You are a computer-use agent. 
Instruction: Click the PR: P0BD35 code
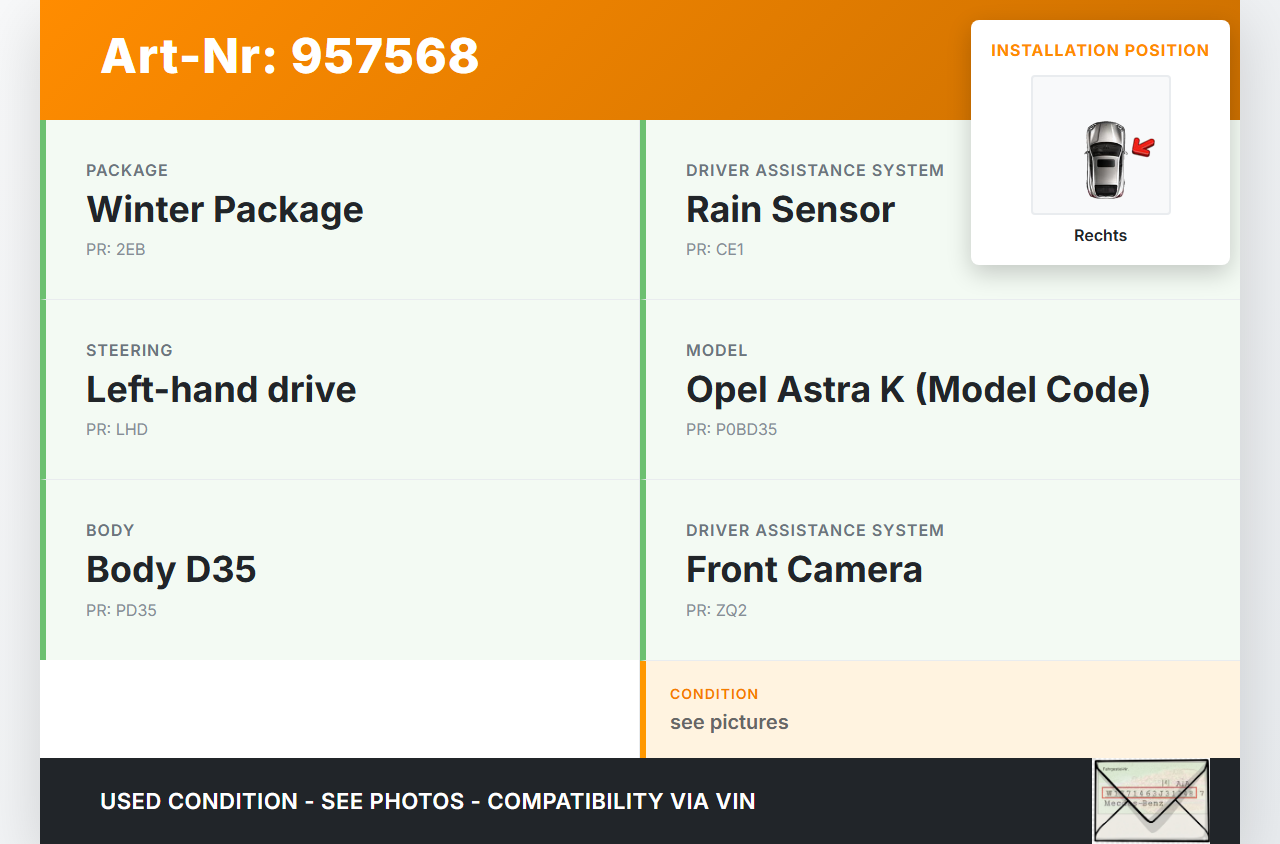click(731, 430)
